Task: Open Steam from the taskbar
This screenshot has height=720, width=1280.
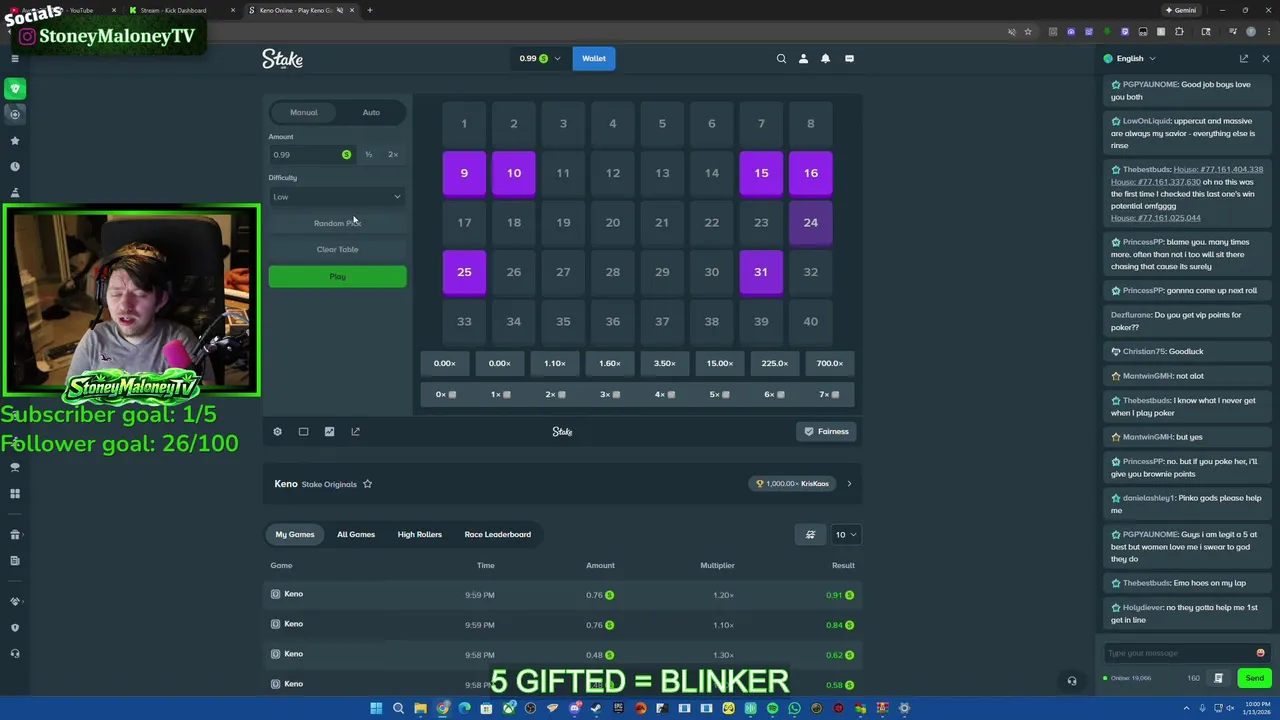Action: (596, 709)
